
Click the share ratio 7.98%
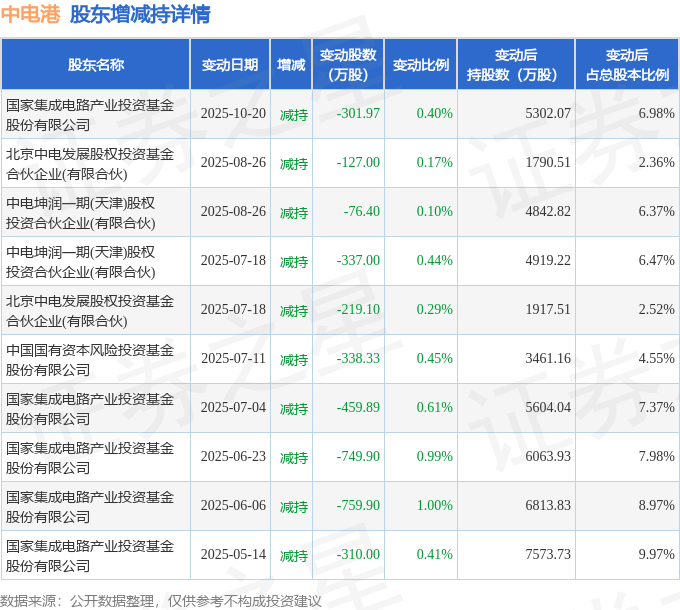pyautogui.click(x=657, y=456)
